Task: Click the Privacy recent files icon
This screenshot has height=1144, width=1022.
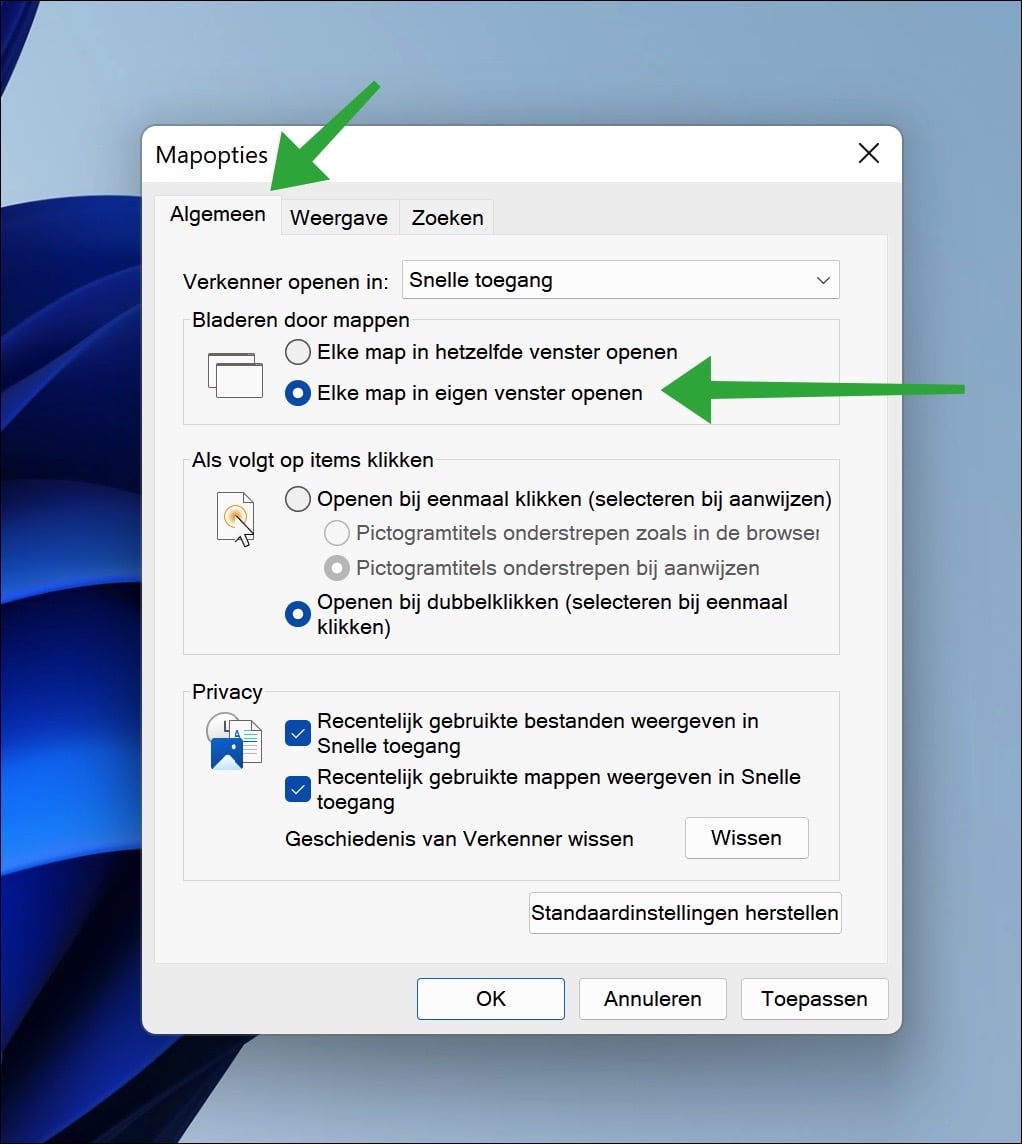Action: point(233,741)
